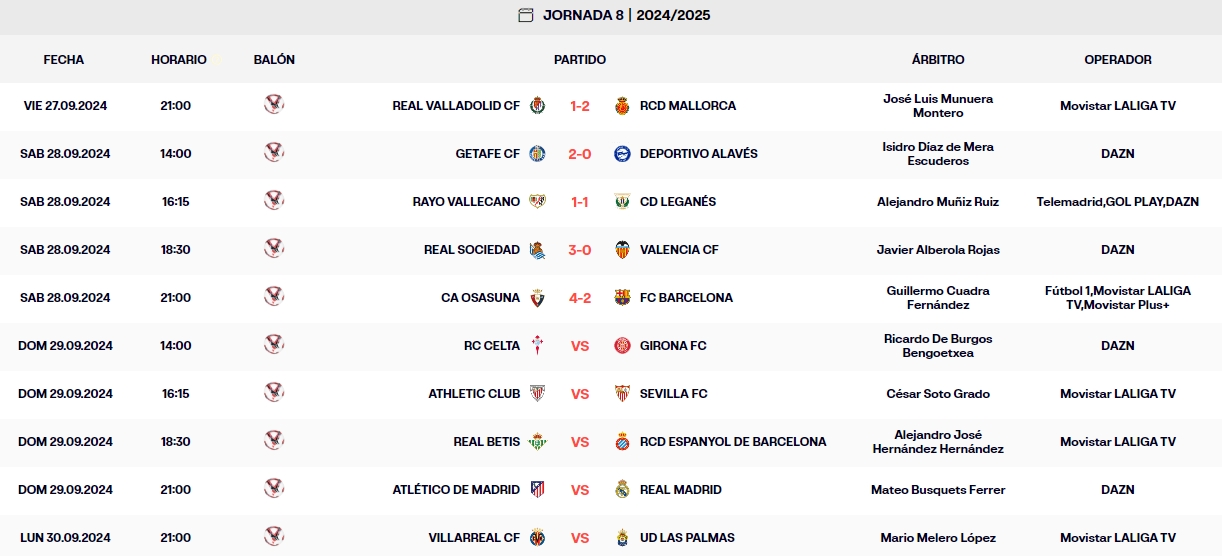Open VS link for Celta vs Girona

(x=580, y=346)
